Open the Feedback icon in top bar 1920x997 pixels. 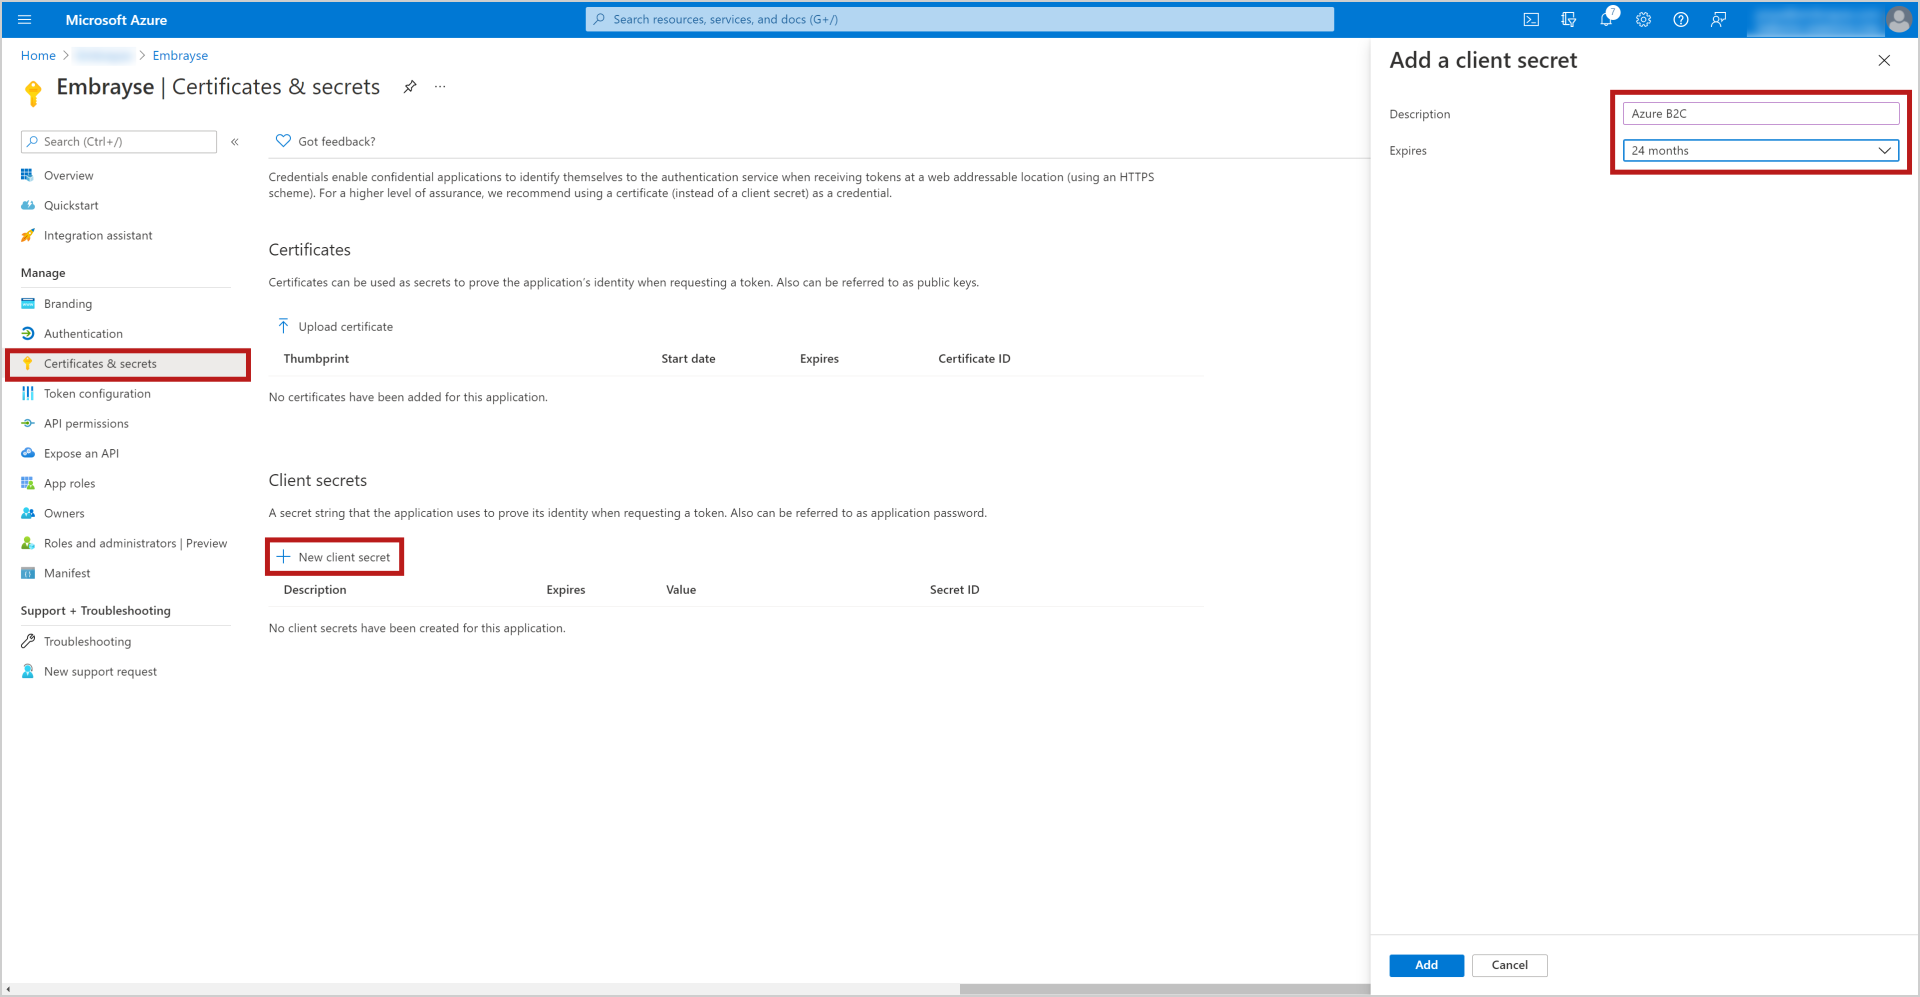pos(1718,20)
